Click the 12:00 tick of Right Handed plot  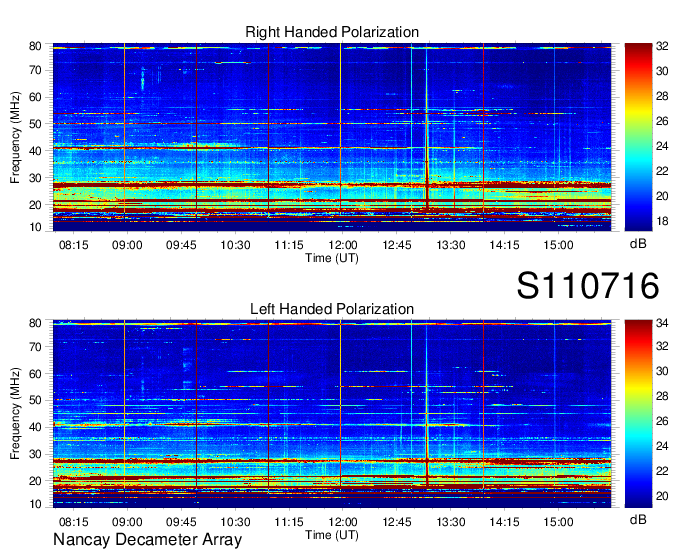click(343, 245)
